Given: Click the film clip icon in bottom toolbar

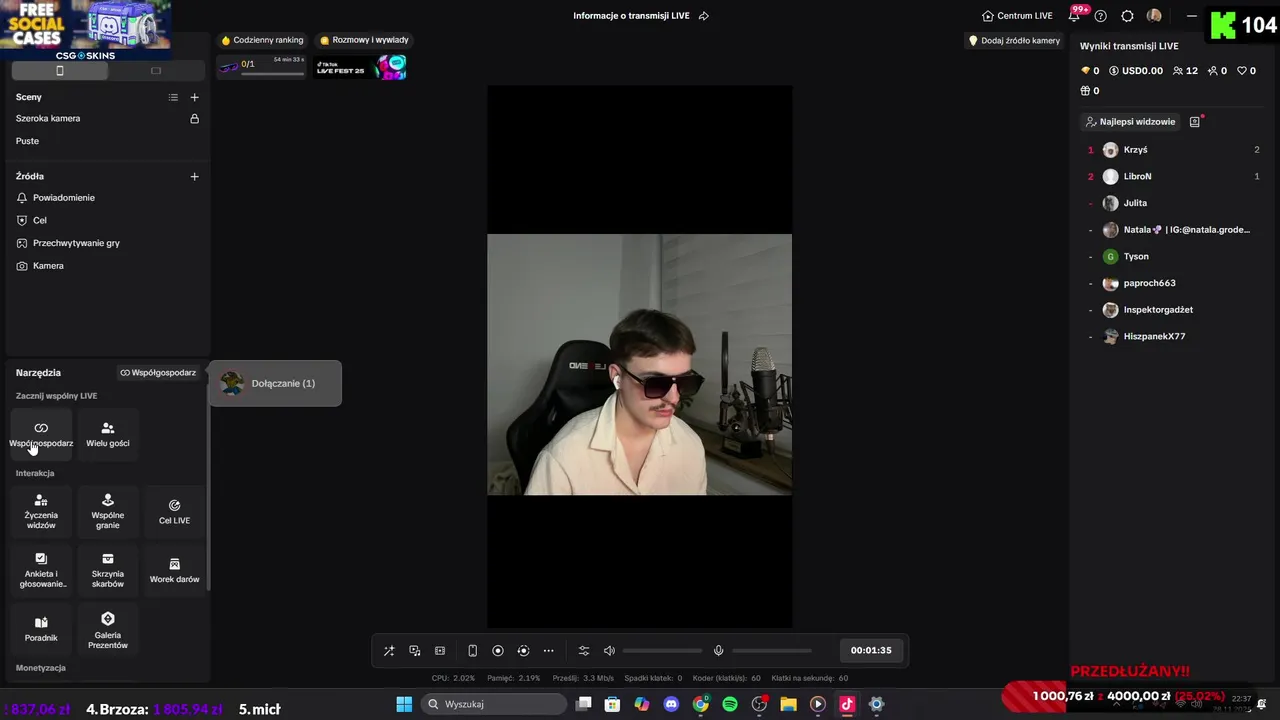Looking at the screenshot, I should click(440, 651).
